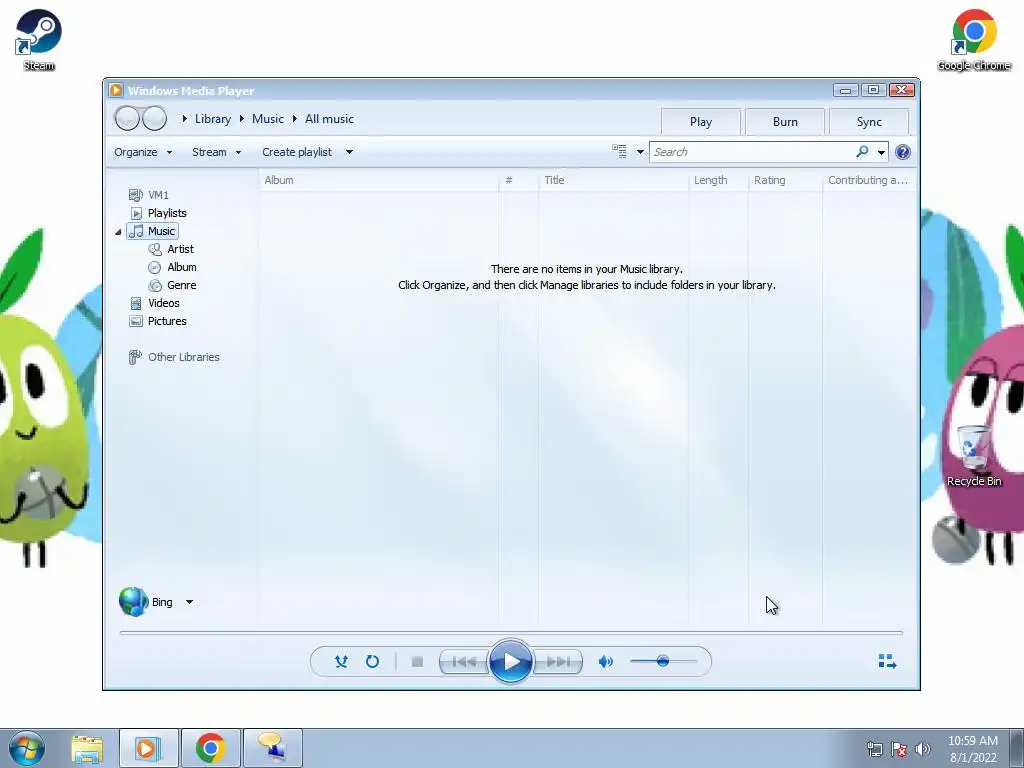Turn on shuffle in playback controls
The height and width of the screenshot is (768, 1024).
click(x=341, y=662)
